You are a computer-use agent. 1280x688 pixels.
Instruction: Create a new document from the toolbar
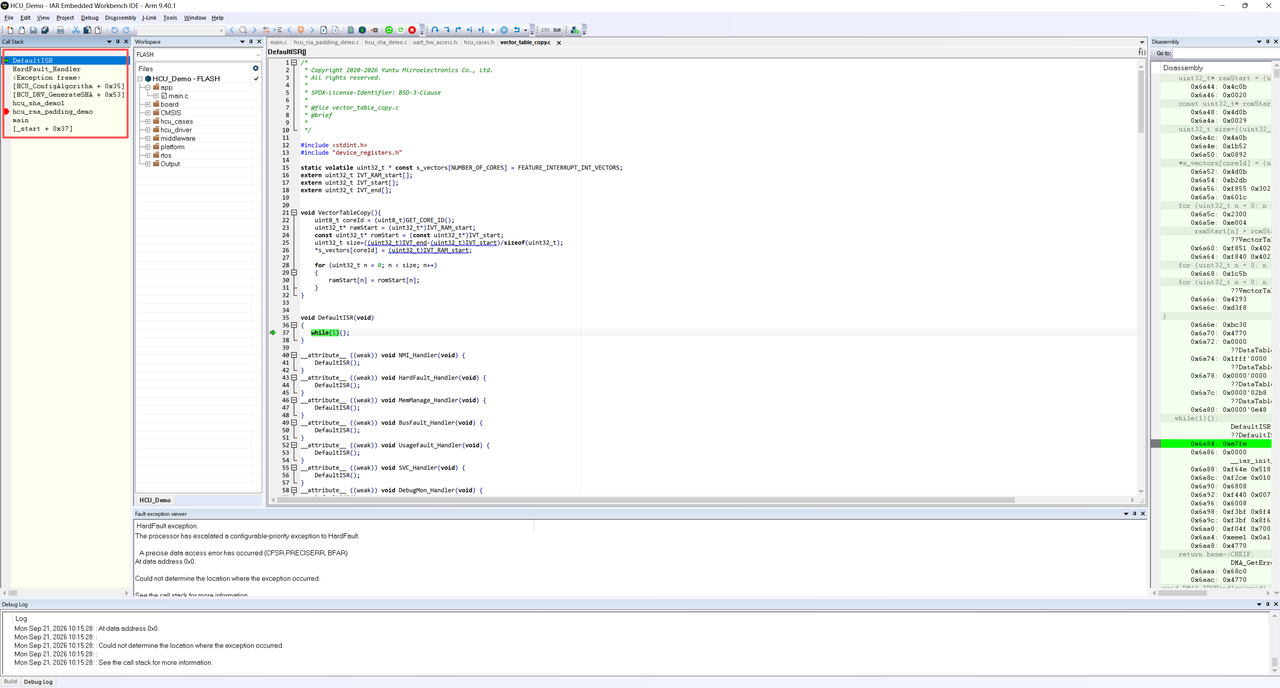(x=10, y=30)
